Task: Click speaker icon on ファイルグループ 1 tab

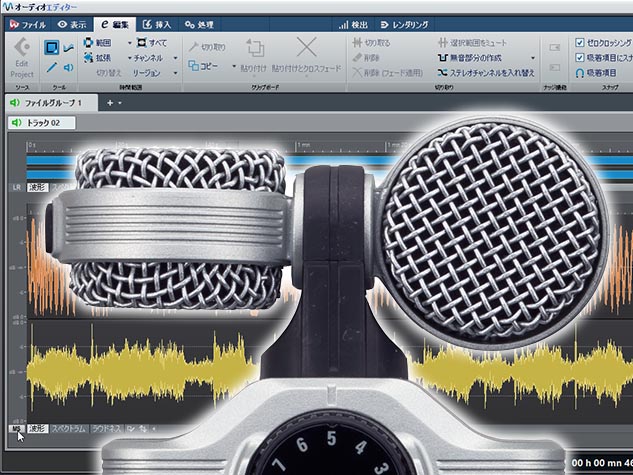Action: (x=15, y=103)
